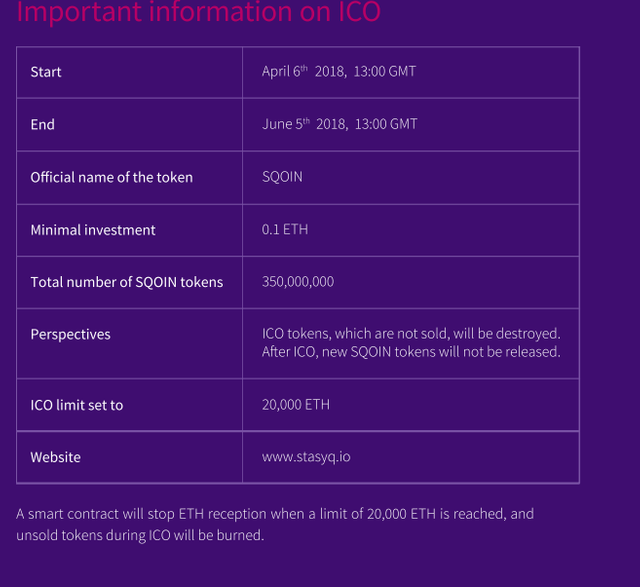Click the 'Minimal investment' label
This screenshot has height=587, width=640.
pyautogui.click(x=93, y=230)
